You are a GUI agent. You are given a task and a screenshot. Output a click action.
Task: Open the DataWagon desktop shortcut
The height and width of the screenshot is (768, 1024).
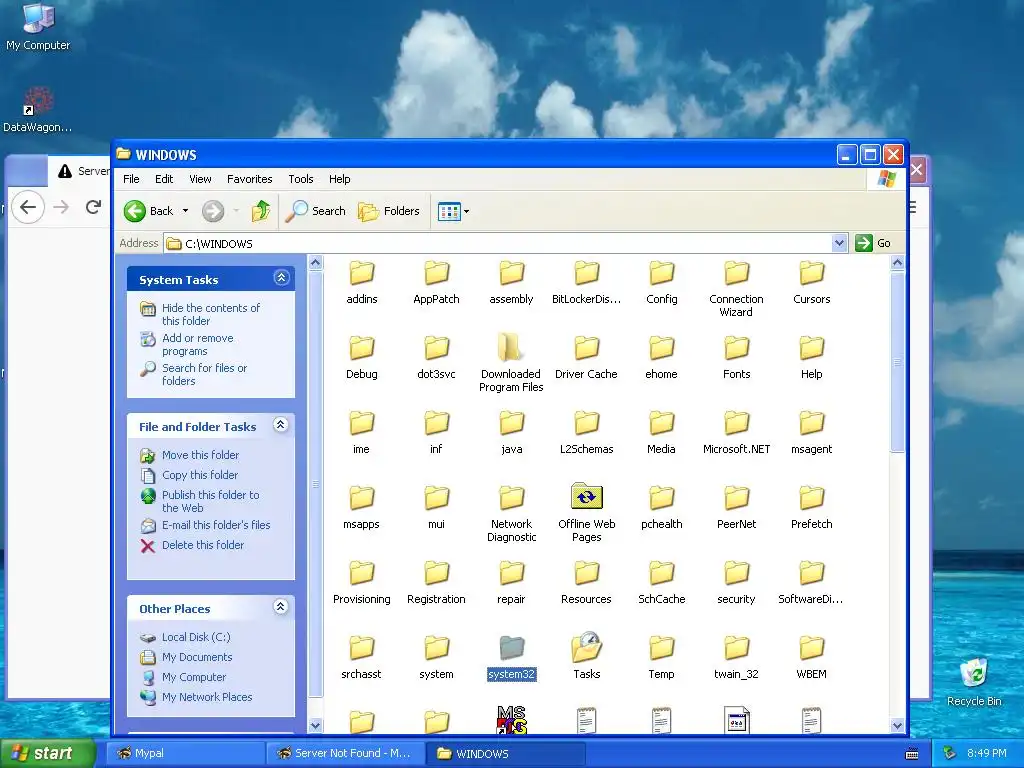click(38, 110)
